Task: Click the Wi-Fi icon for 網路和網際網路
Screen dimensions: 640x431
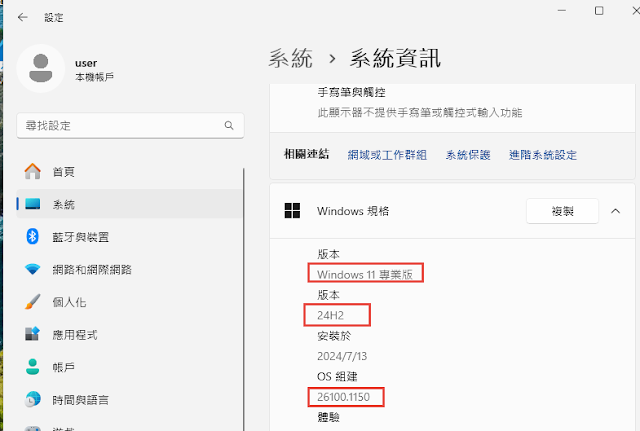Action: [32, 269]
